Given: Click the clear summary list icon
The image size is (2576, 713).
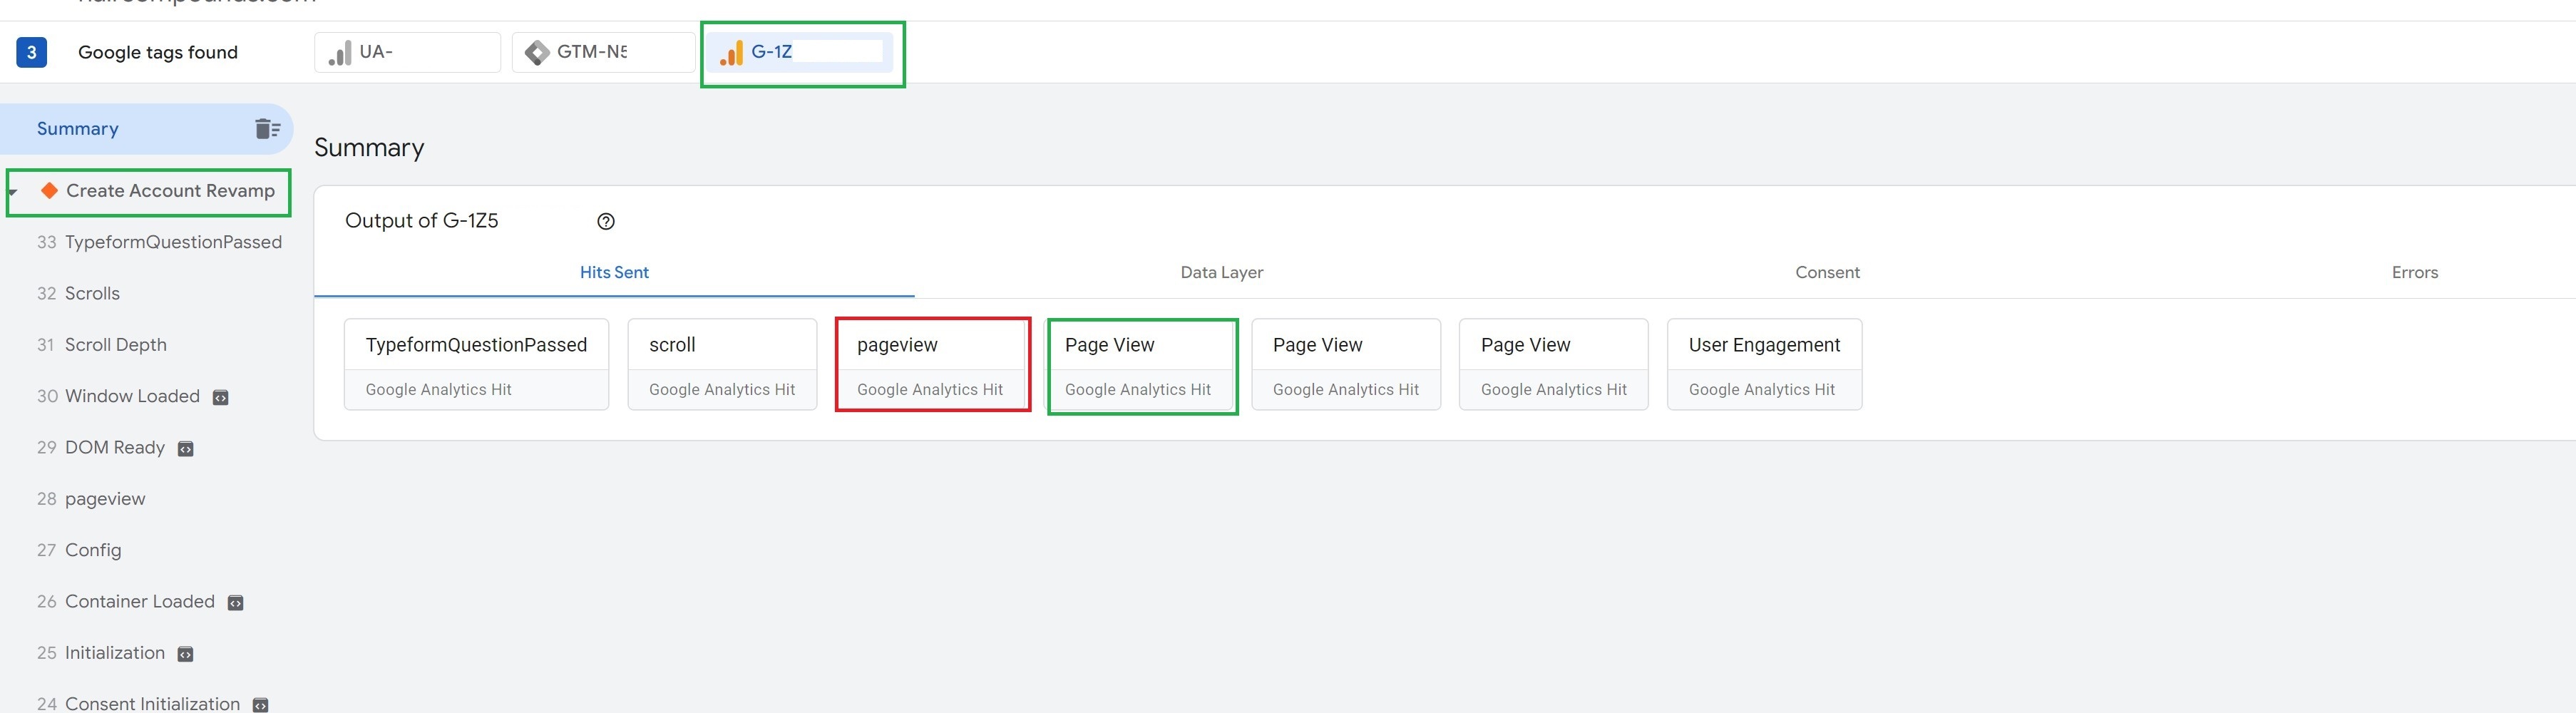Looking at the screenshot, I should tap(267, 129).
